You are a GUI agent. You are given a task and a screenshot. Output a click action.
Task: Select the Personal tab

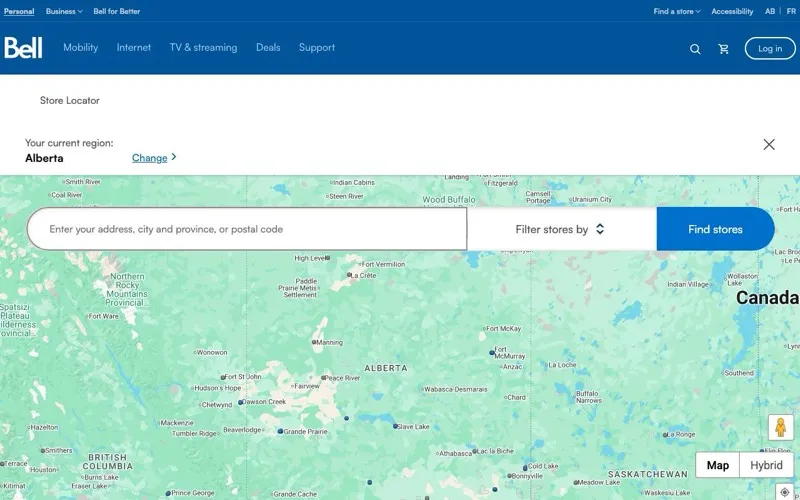tap(19, 11)
